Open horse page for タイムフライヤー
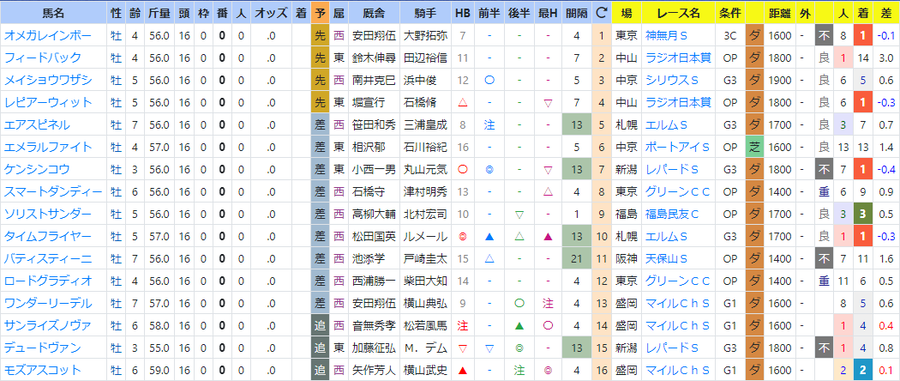 [48, 236]
